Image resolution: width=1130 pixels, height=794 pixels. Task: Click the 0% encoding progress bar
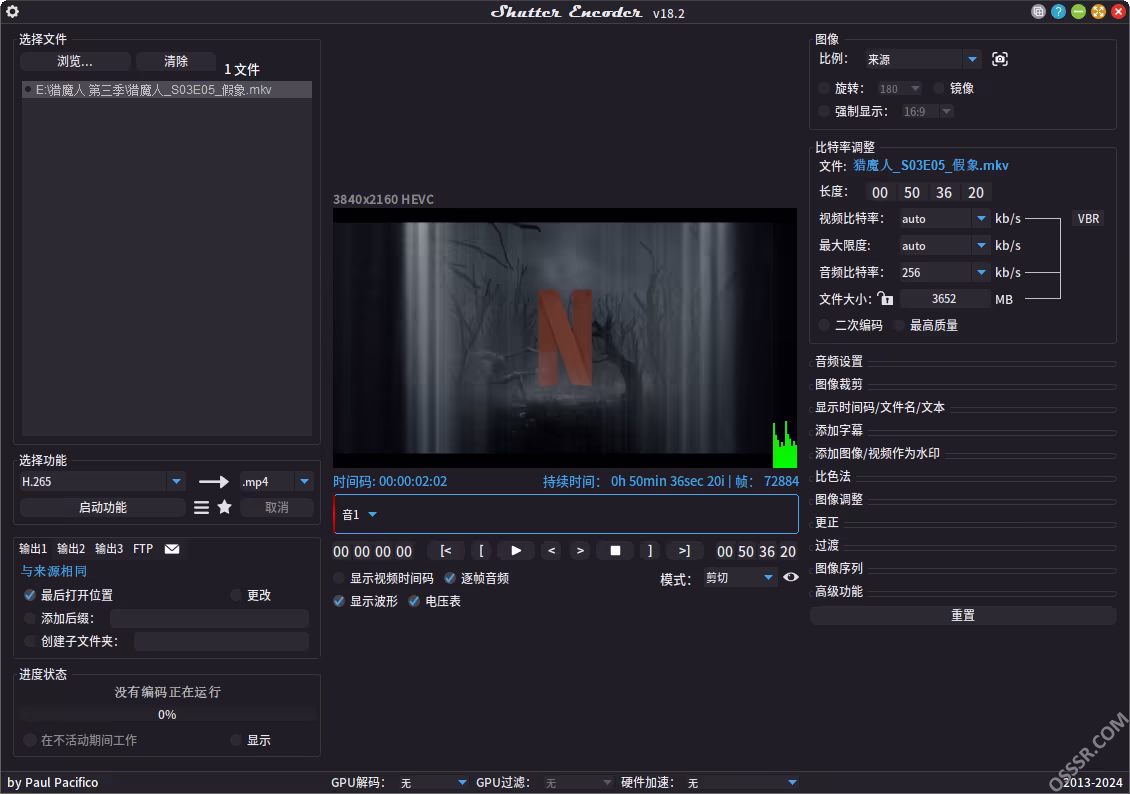click(x=167, y=714)
